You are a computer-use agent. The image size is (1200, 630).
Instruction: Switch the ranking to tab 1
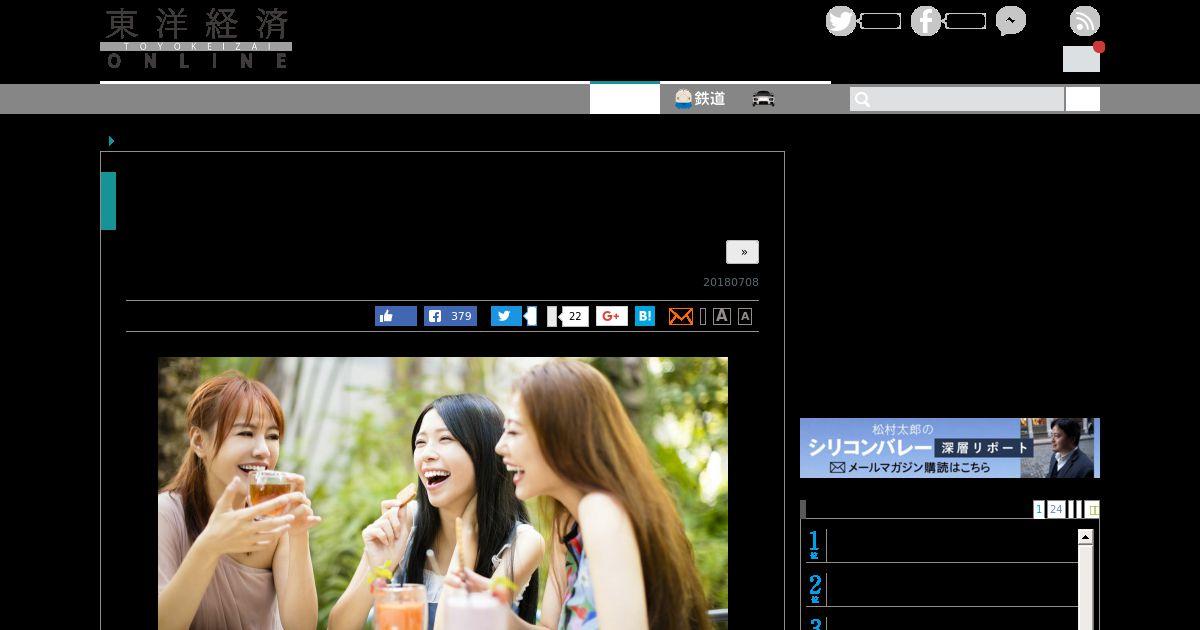tap(1039, 509)
